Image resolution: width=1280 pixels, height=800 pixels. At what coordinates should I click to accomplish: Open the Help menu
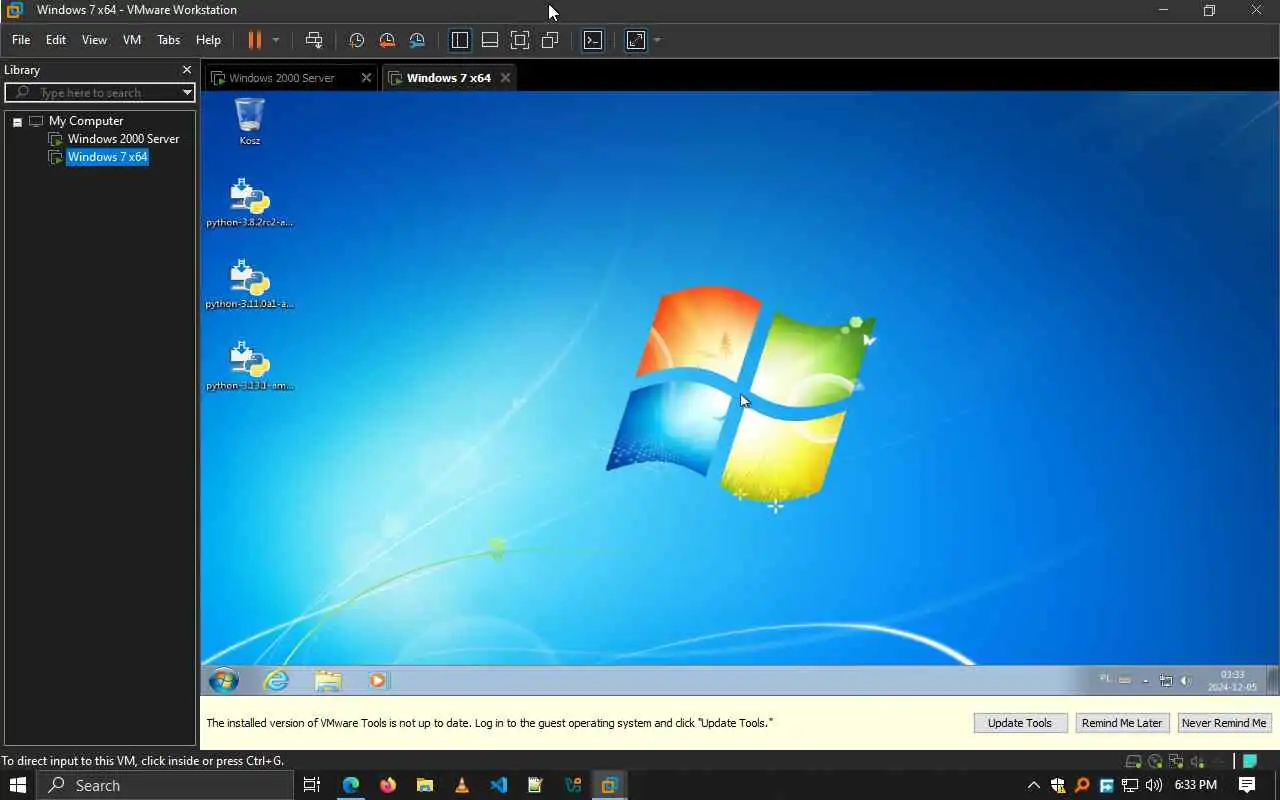[208, 40]
